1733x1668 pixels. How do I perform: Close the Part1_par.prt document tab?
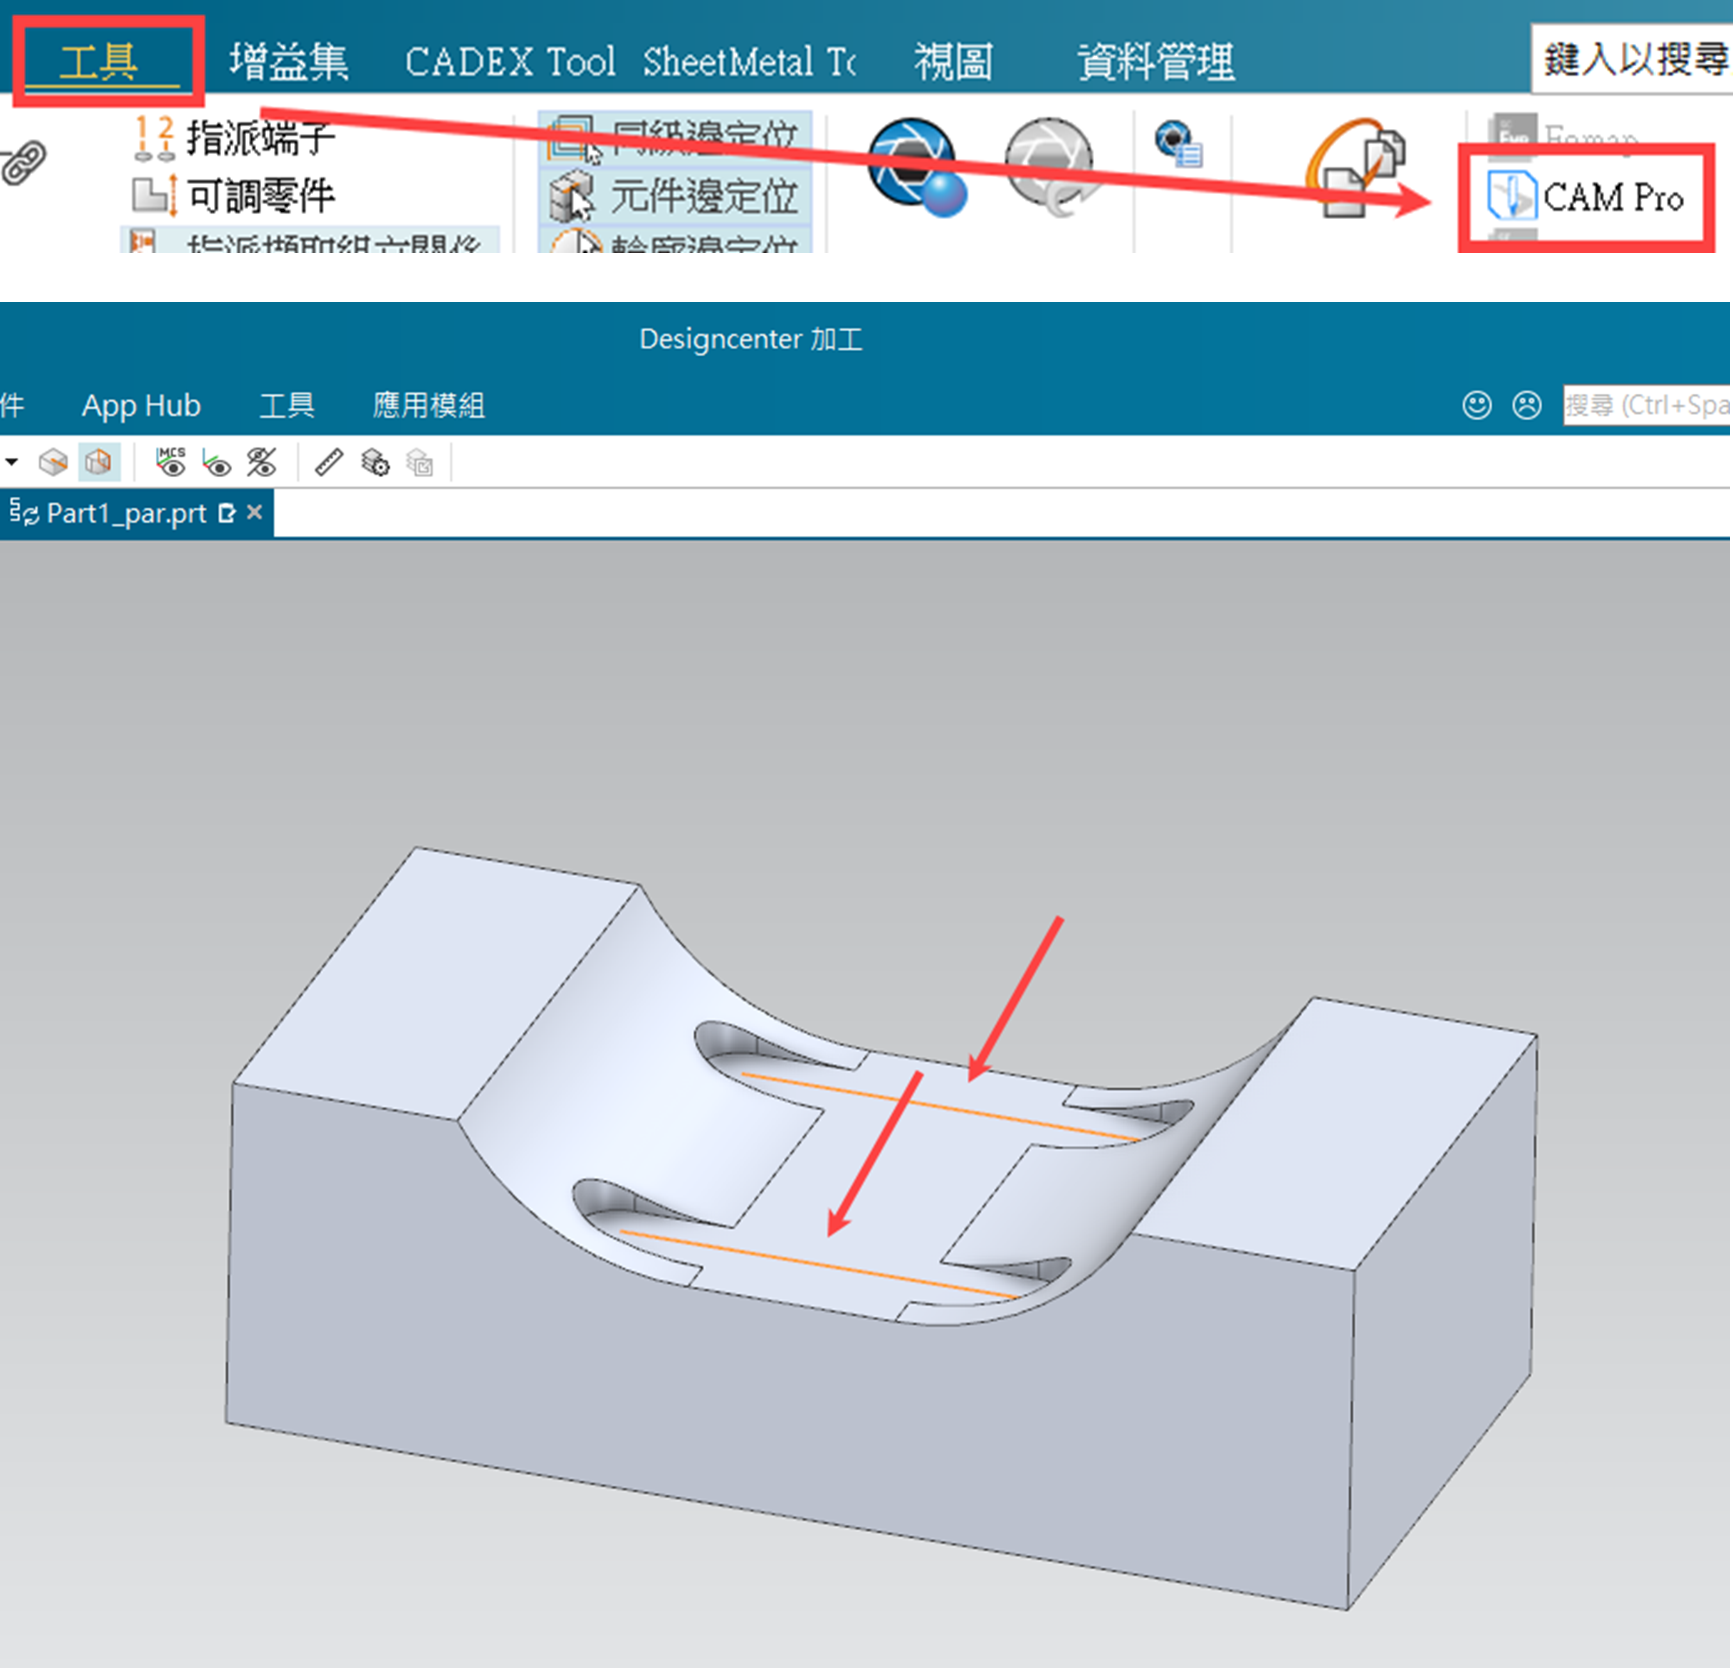tap(255, 512)
